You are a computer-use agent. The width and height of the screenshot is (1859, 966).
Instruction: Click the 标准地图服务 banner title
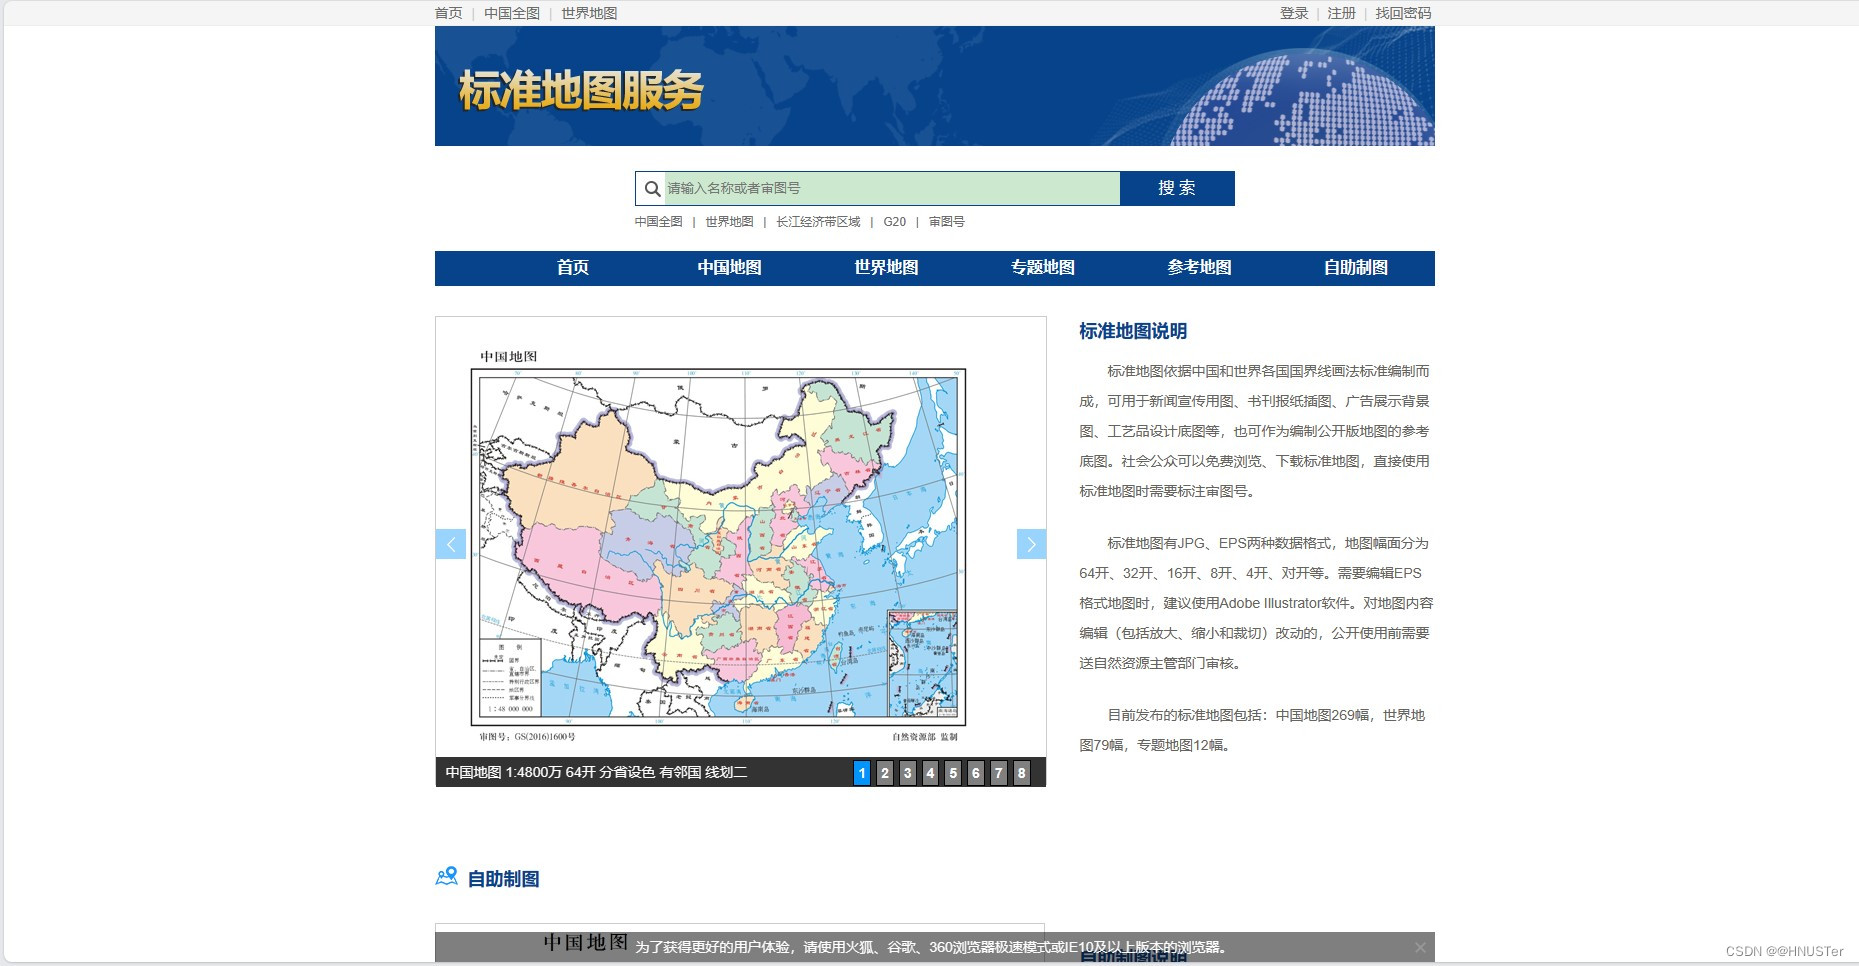(581, 91)
